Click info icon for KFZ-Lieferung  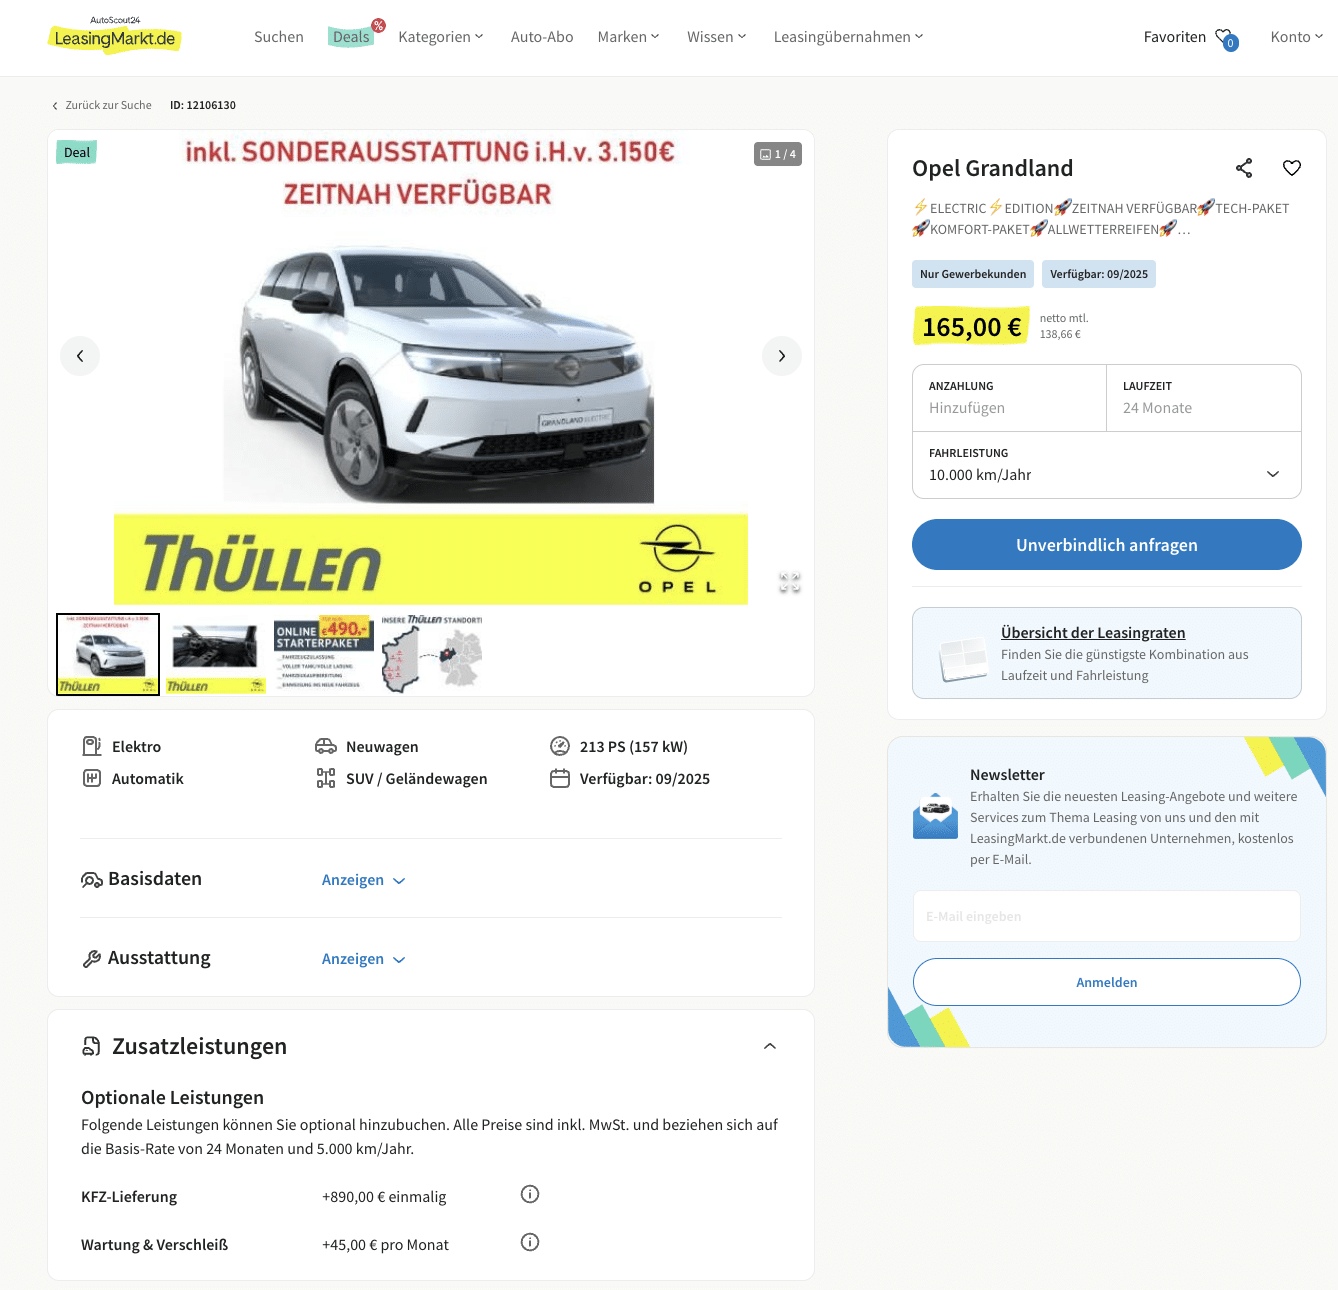point(530,1194)
